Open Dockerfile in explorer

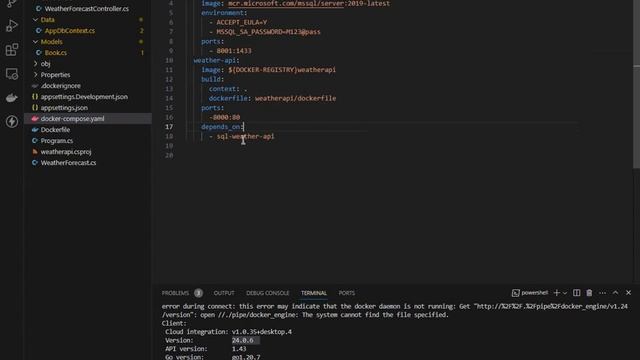click(55, 130)
